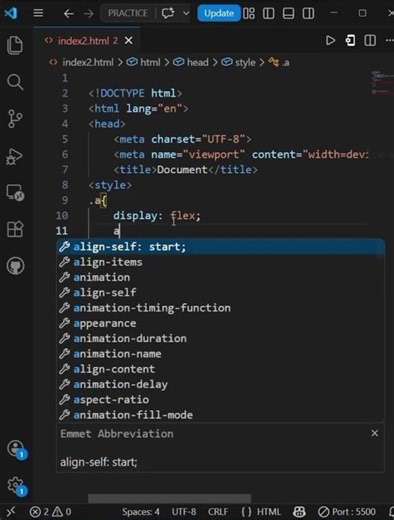Open the Extensions view

pos(15,229)
